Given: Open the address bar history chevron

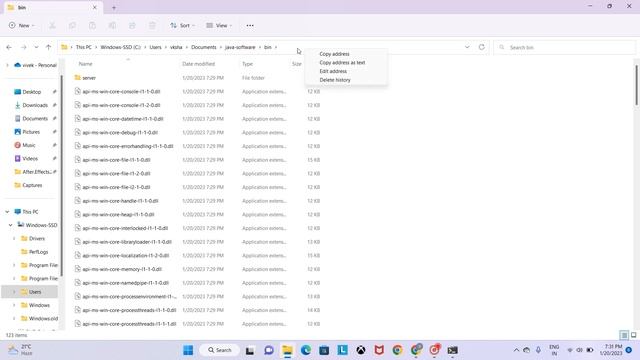Looking at the screenshot, I should click(467, 47).
